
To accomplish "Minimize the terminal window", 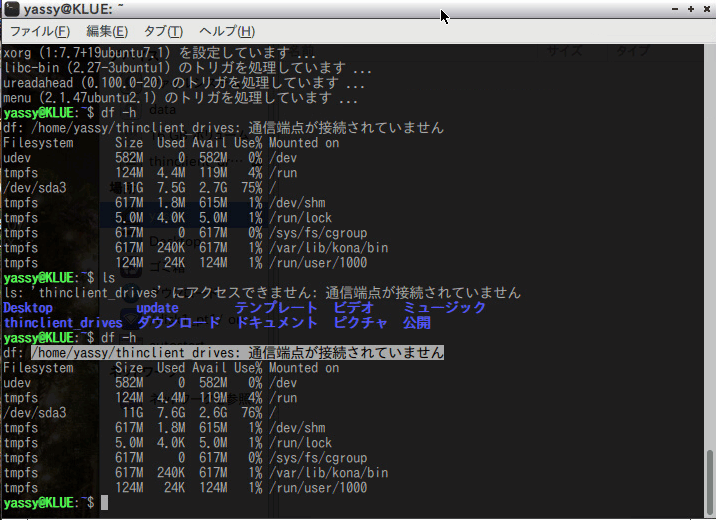I will point(675,9).
